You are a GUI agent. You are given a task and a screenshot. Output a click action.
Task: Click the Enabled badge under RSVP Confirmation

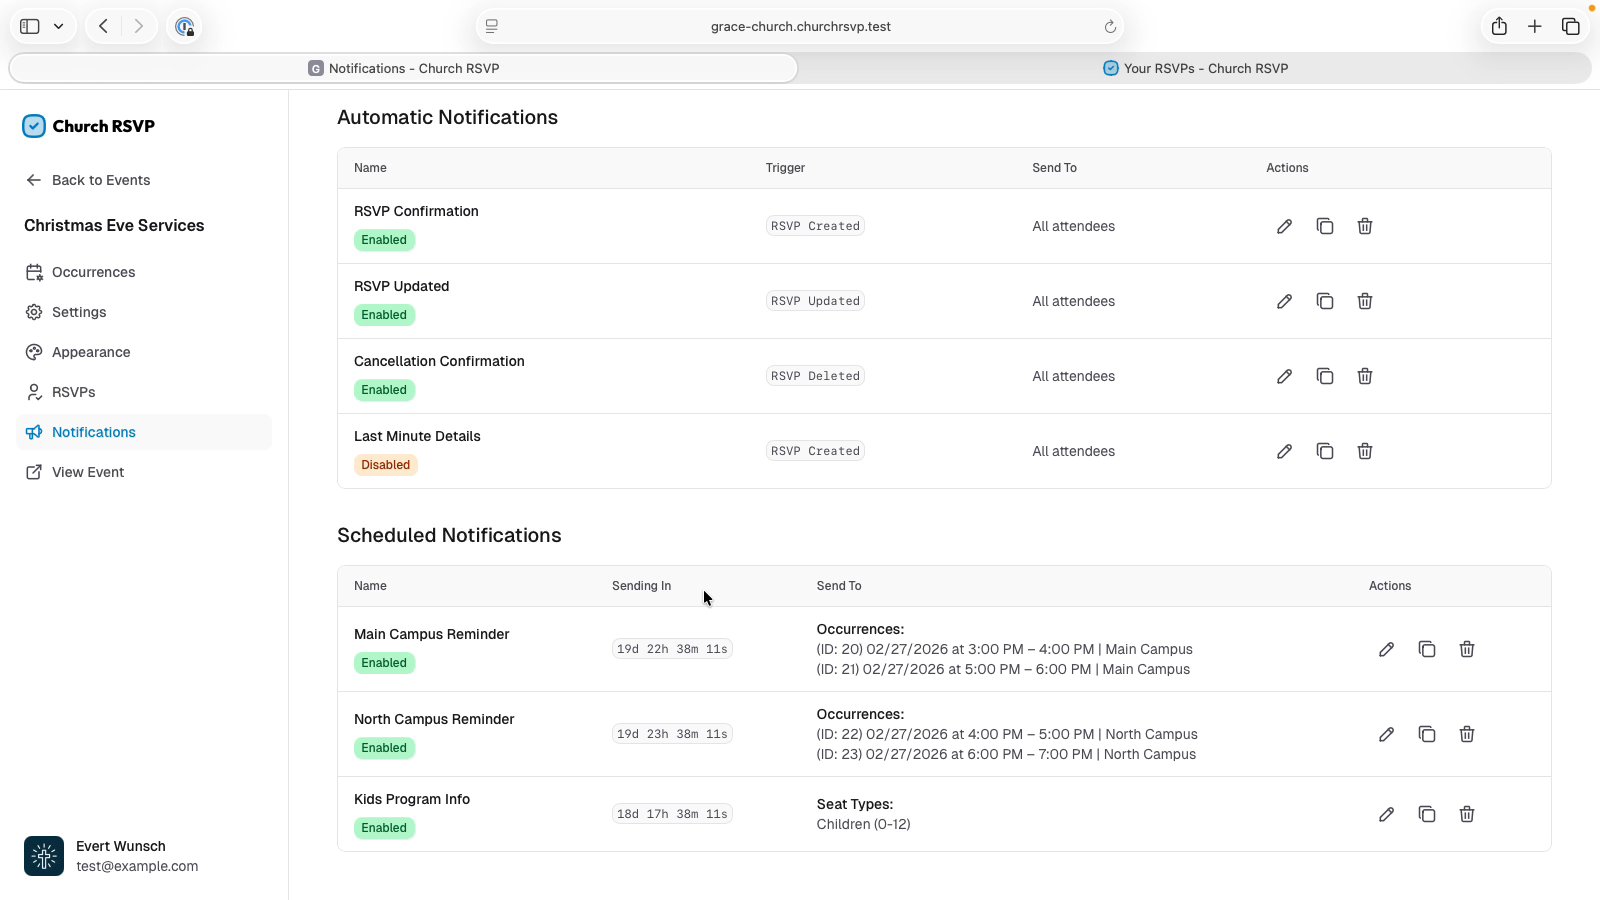[x=384, y=240]
